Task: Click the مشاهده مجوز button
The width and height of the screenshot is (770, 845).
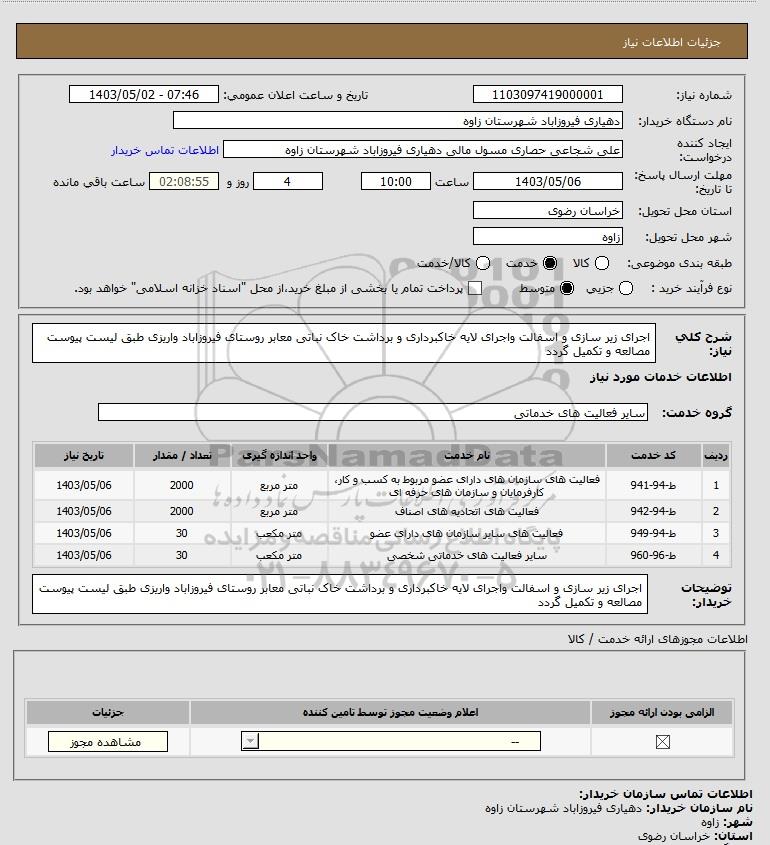Action: 108,742
